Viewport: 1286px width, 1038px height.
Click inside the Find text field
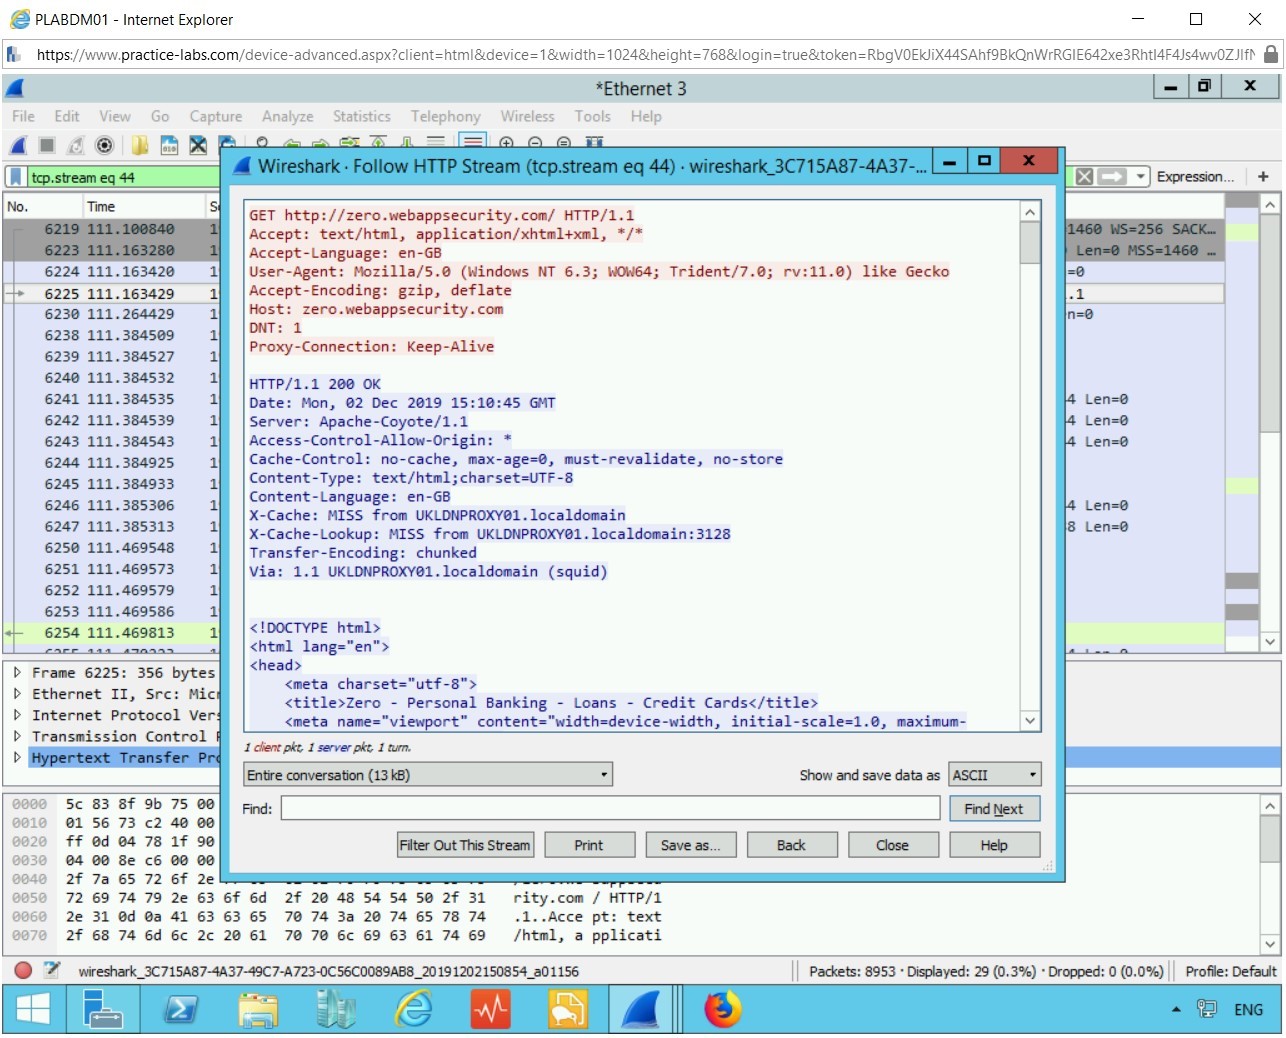tap(610, 808)
